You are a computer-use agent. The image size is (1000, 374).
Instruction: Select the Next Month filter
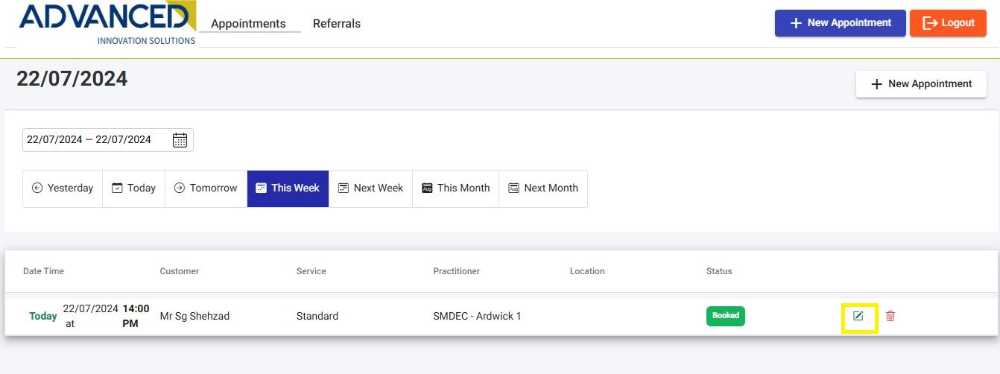(543, 188)
